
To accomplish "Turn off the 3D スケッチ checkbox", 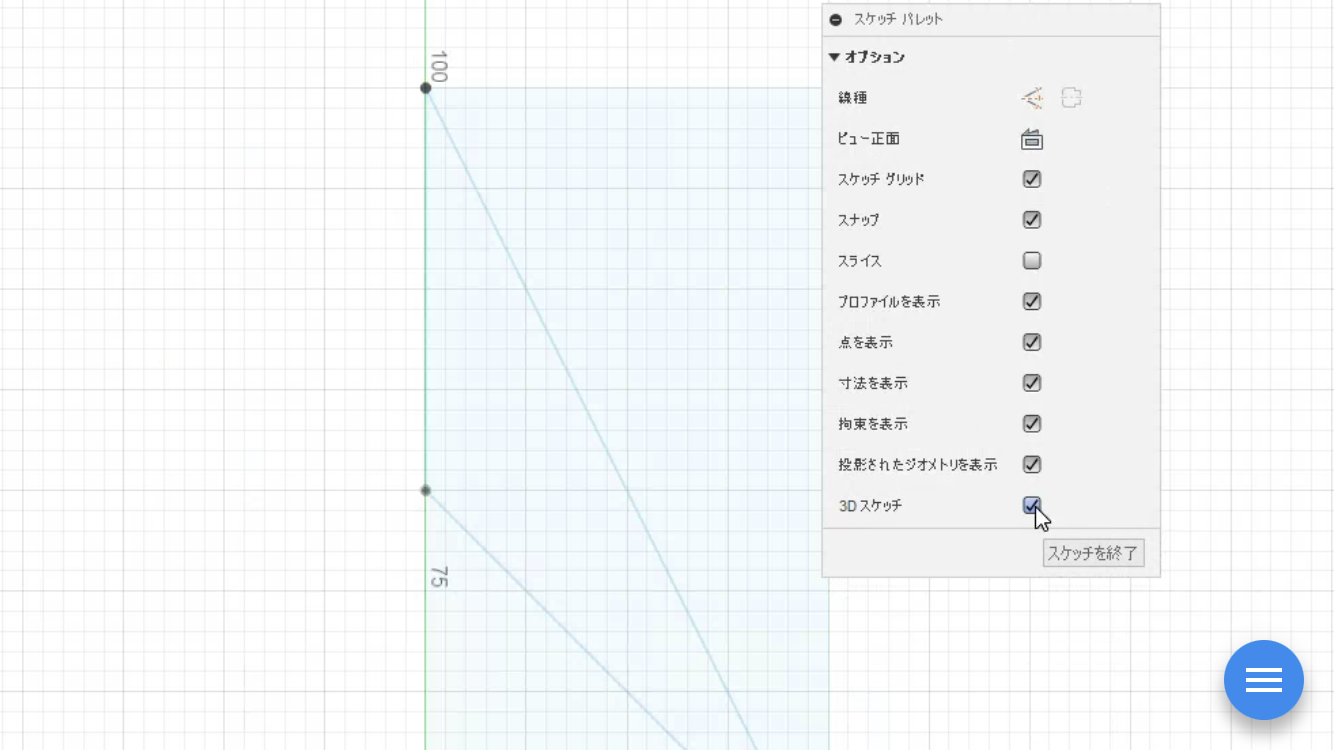I will click(1031, 505).
